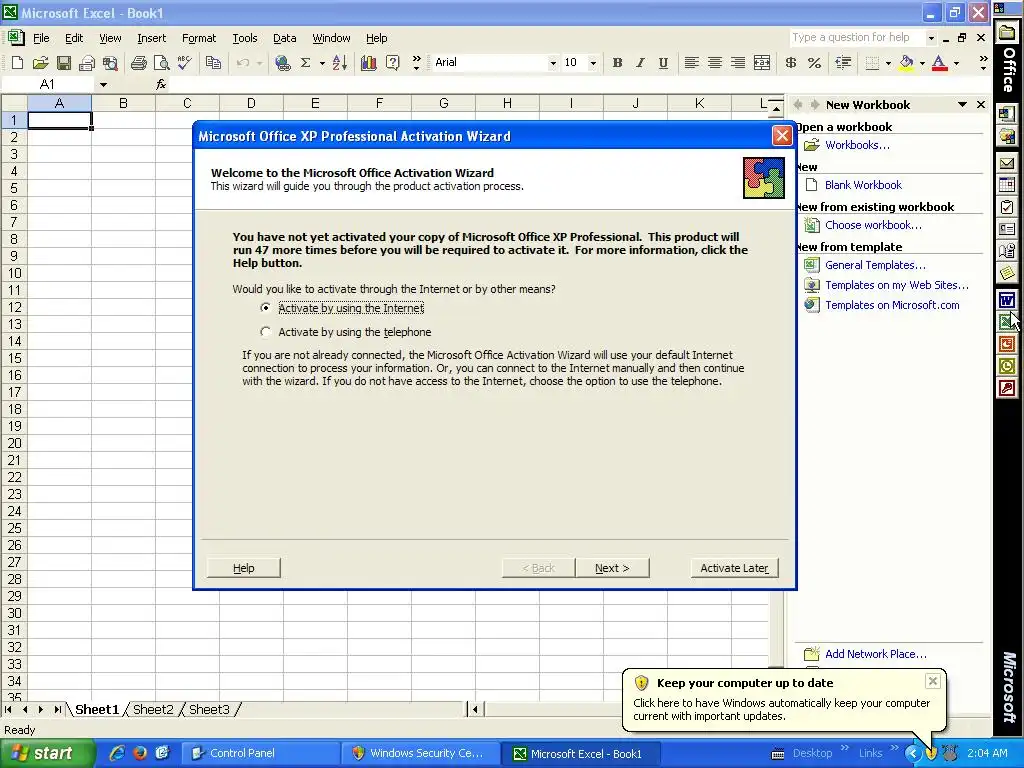This screenshot has width=1024, height=768.
Task: Open Print Preview from the toolbar
Action: pos(161,63)
